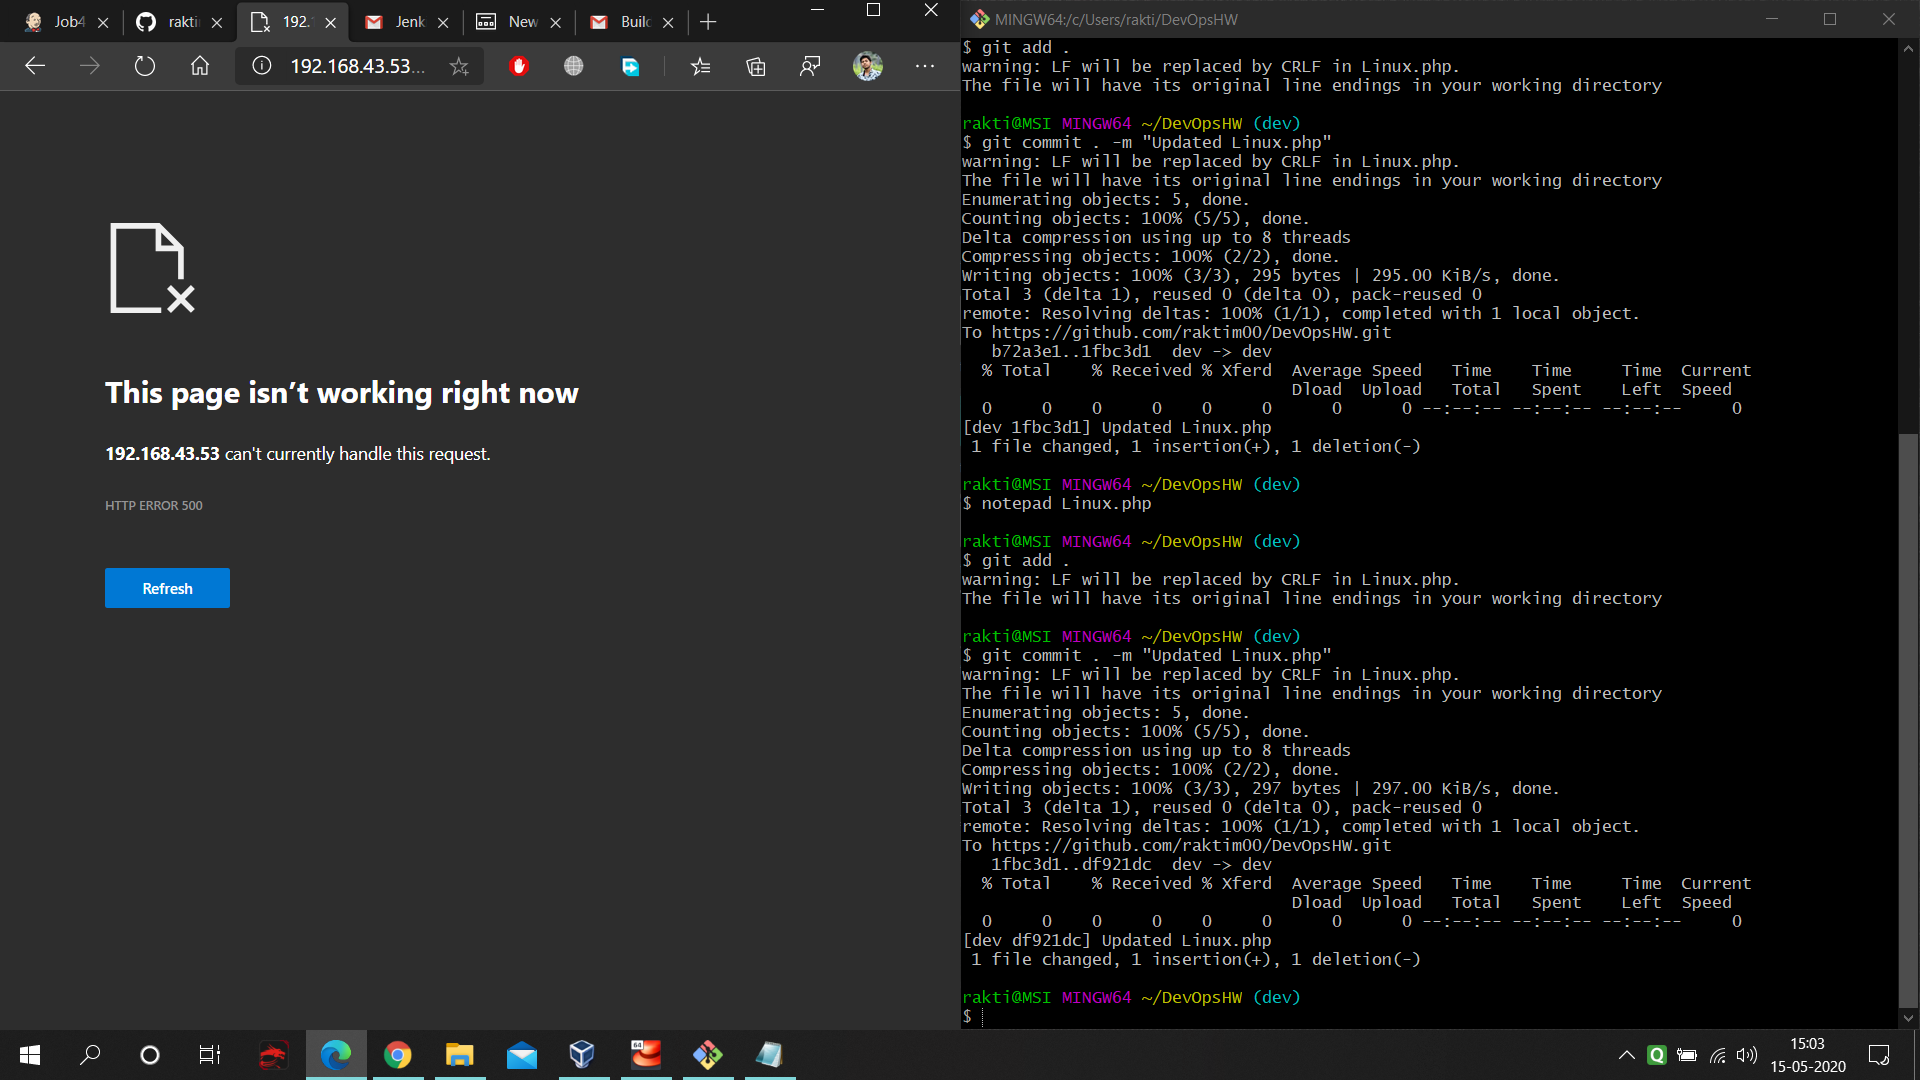Click the back navigation arrow in browser
The height and width of the screenshot is (1080, 1920).
click(x=36, y=67)
